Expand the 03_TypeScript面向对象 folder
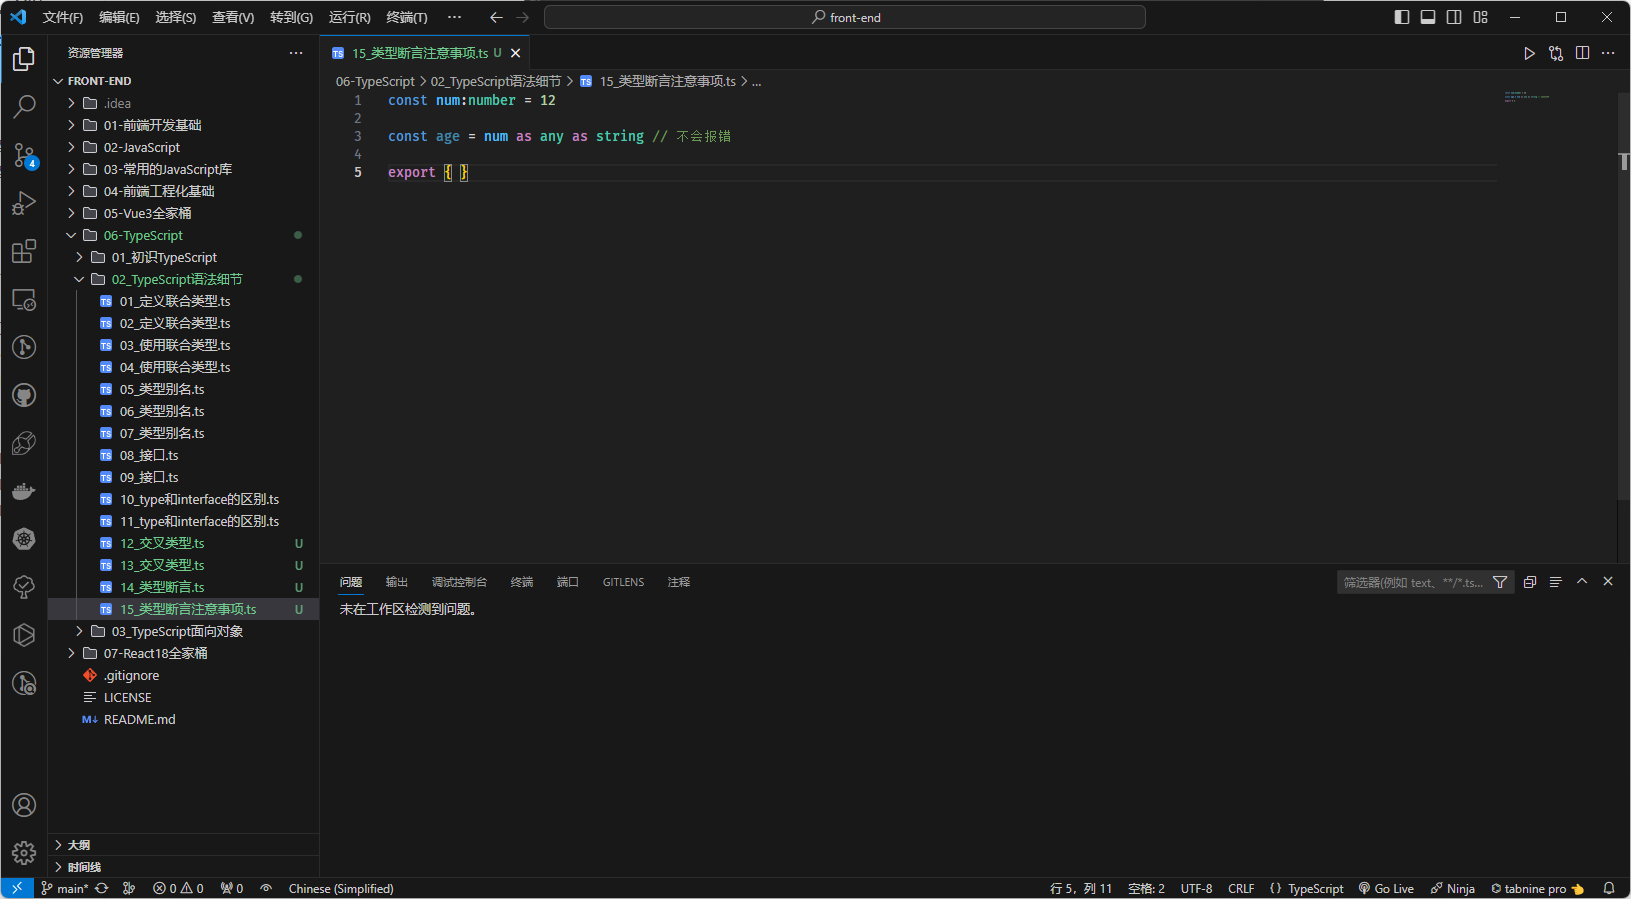 (183, 631)
